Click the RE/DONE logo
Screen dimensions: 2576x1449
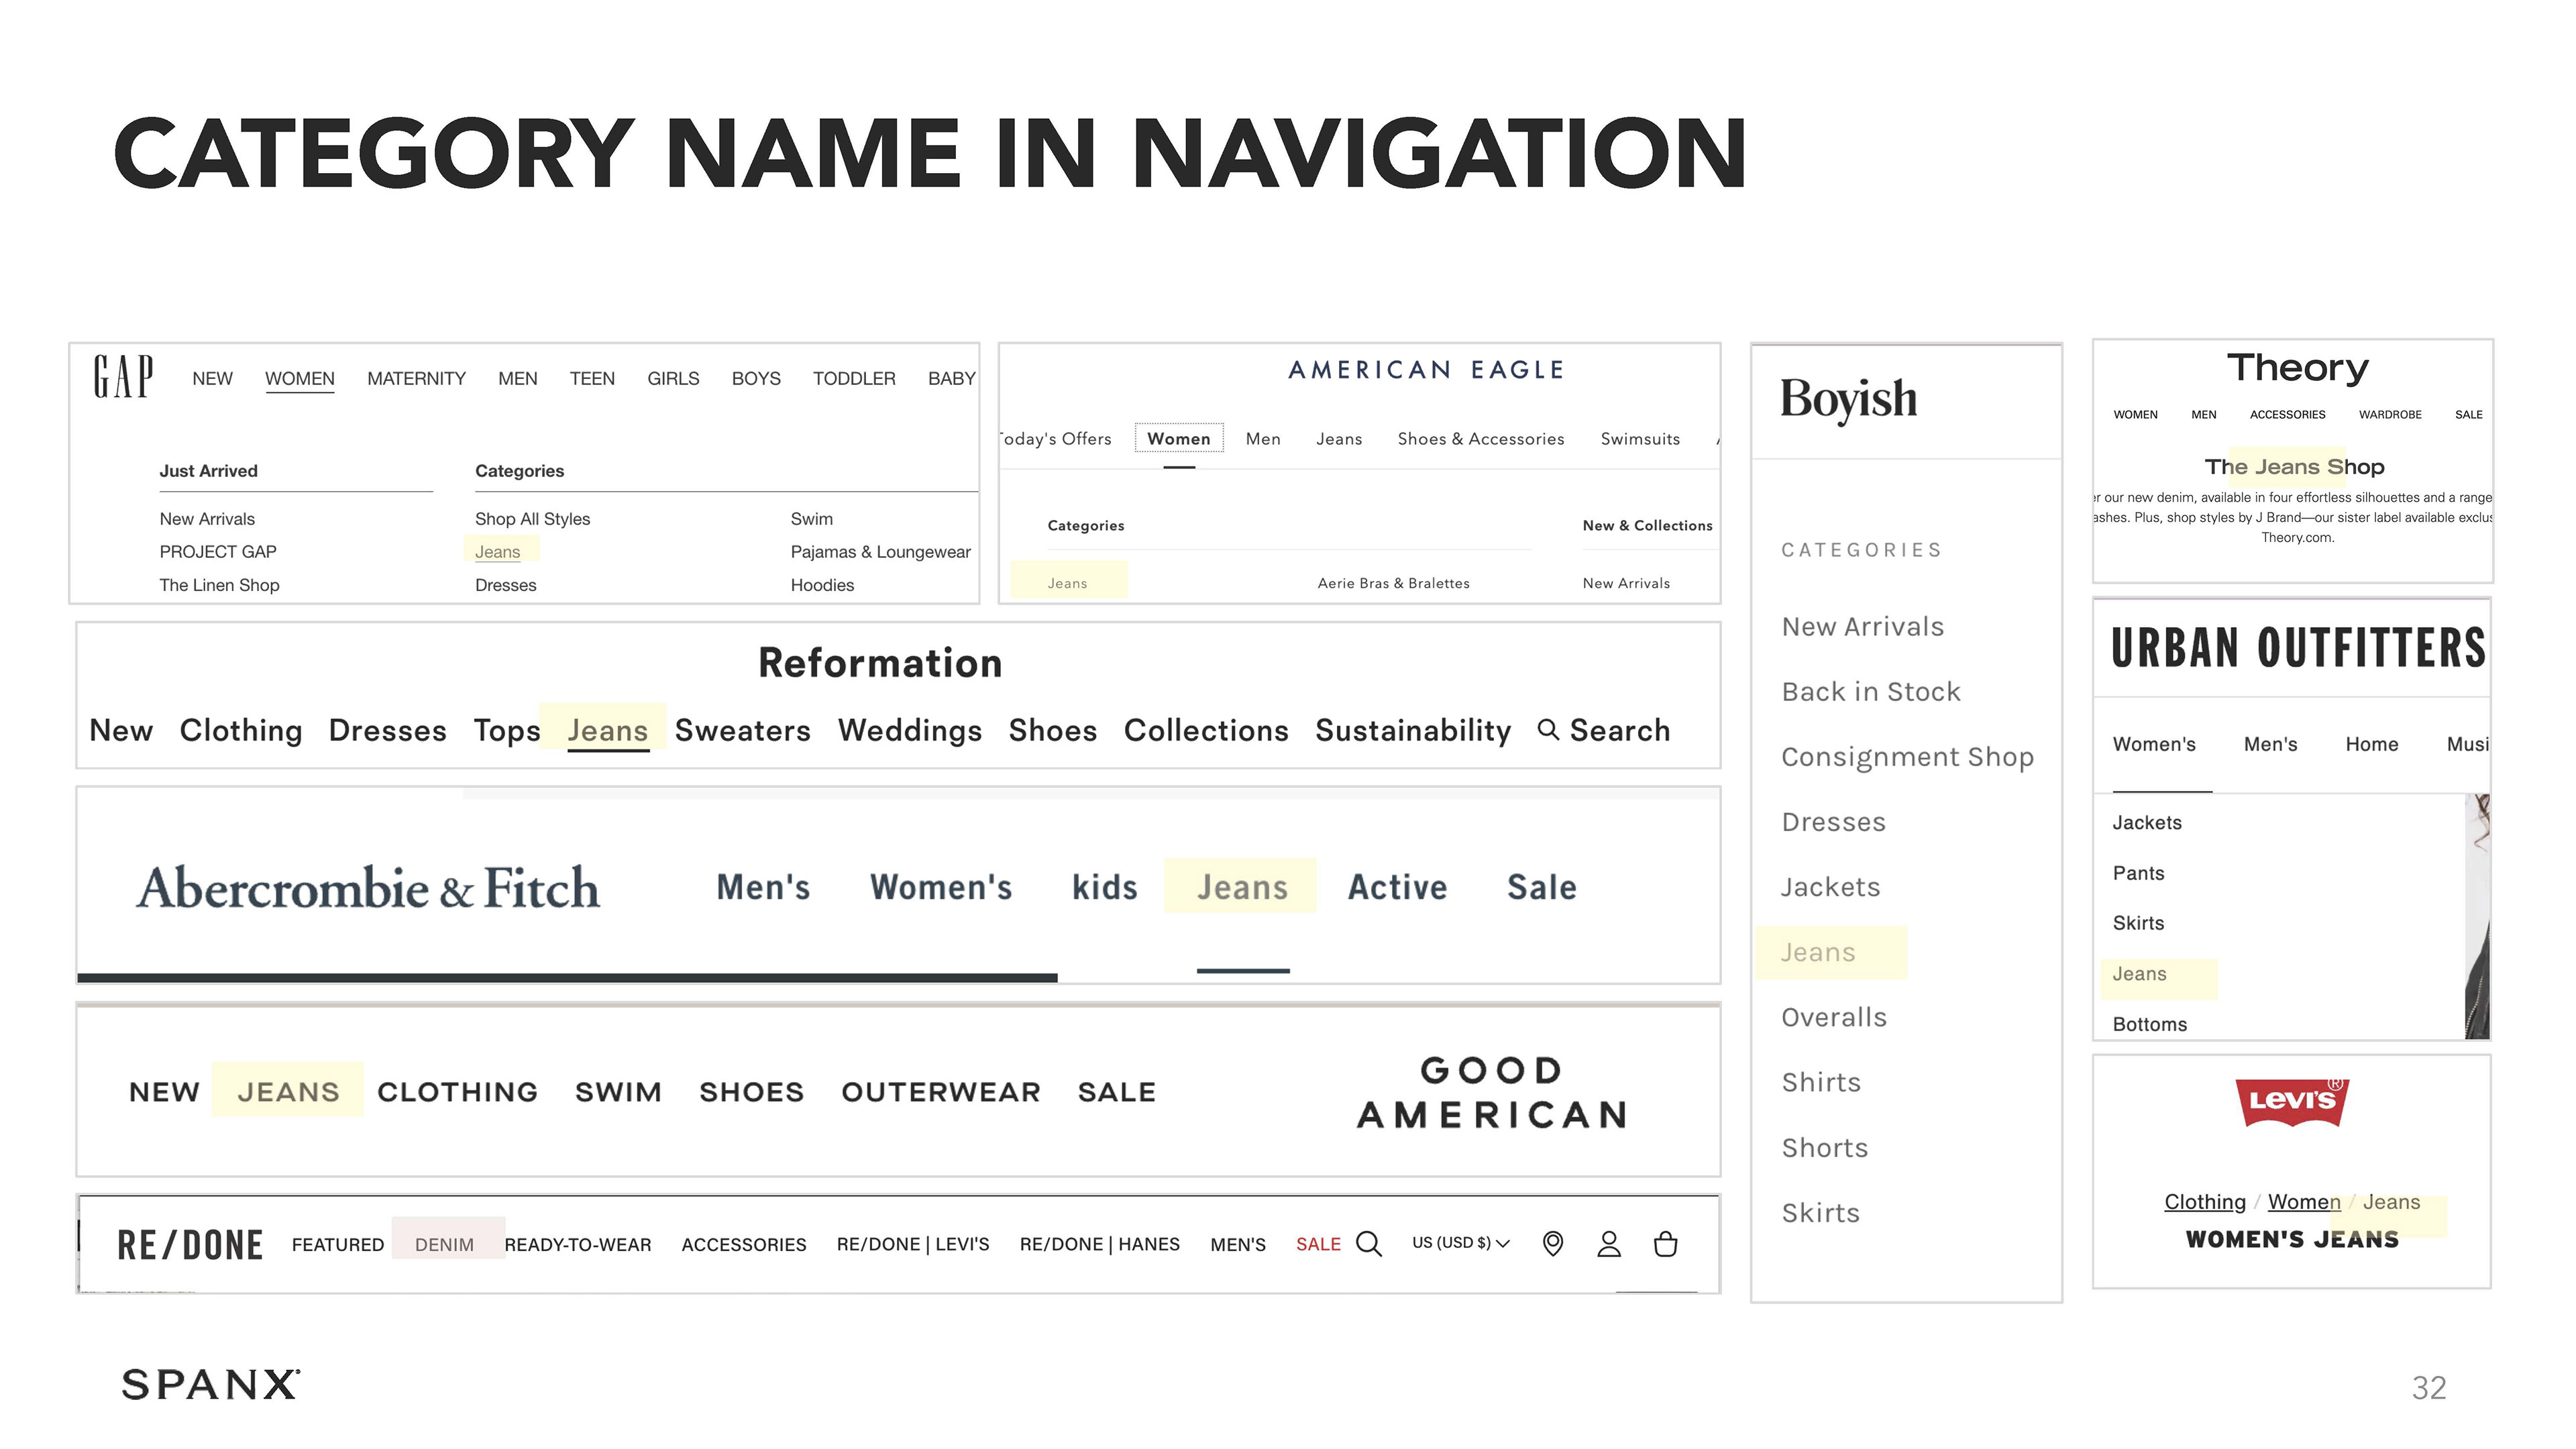(190, 1245)
